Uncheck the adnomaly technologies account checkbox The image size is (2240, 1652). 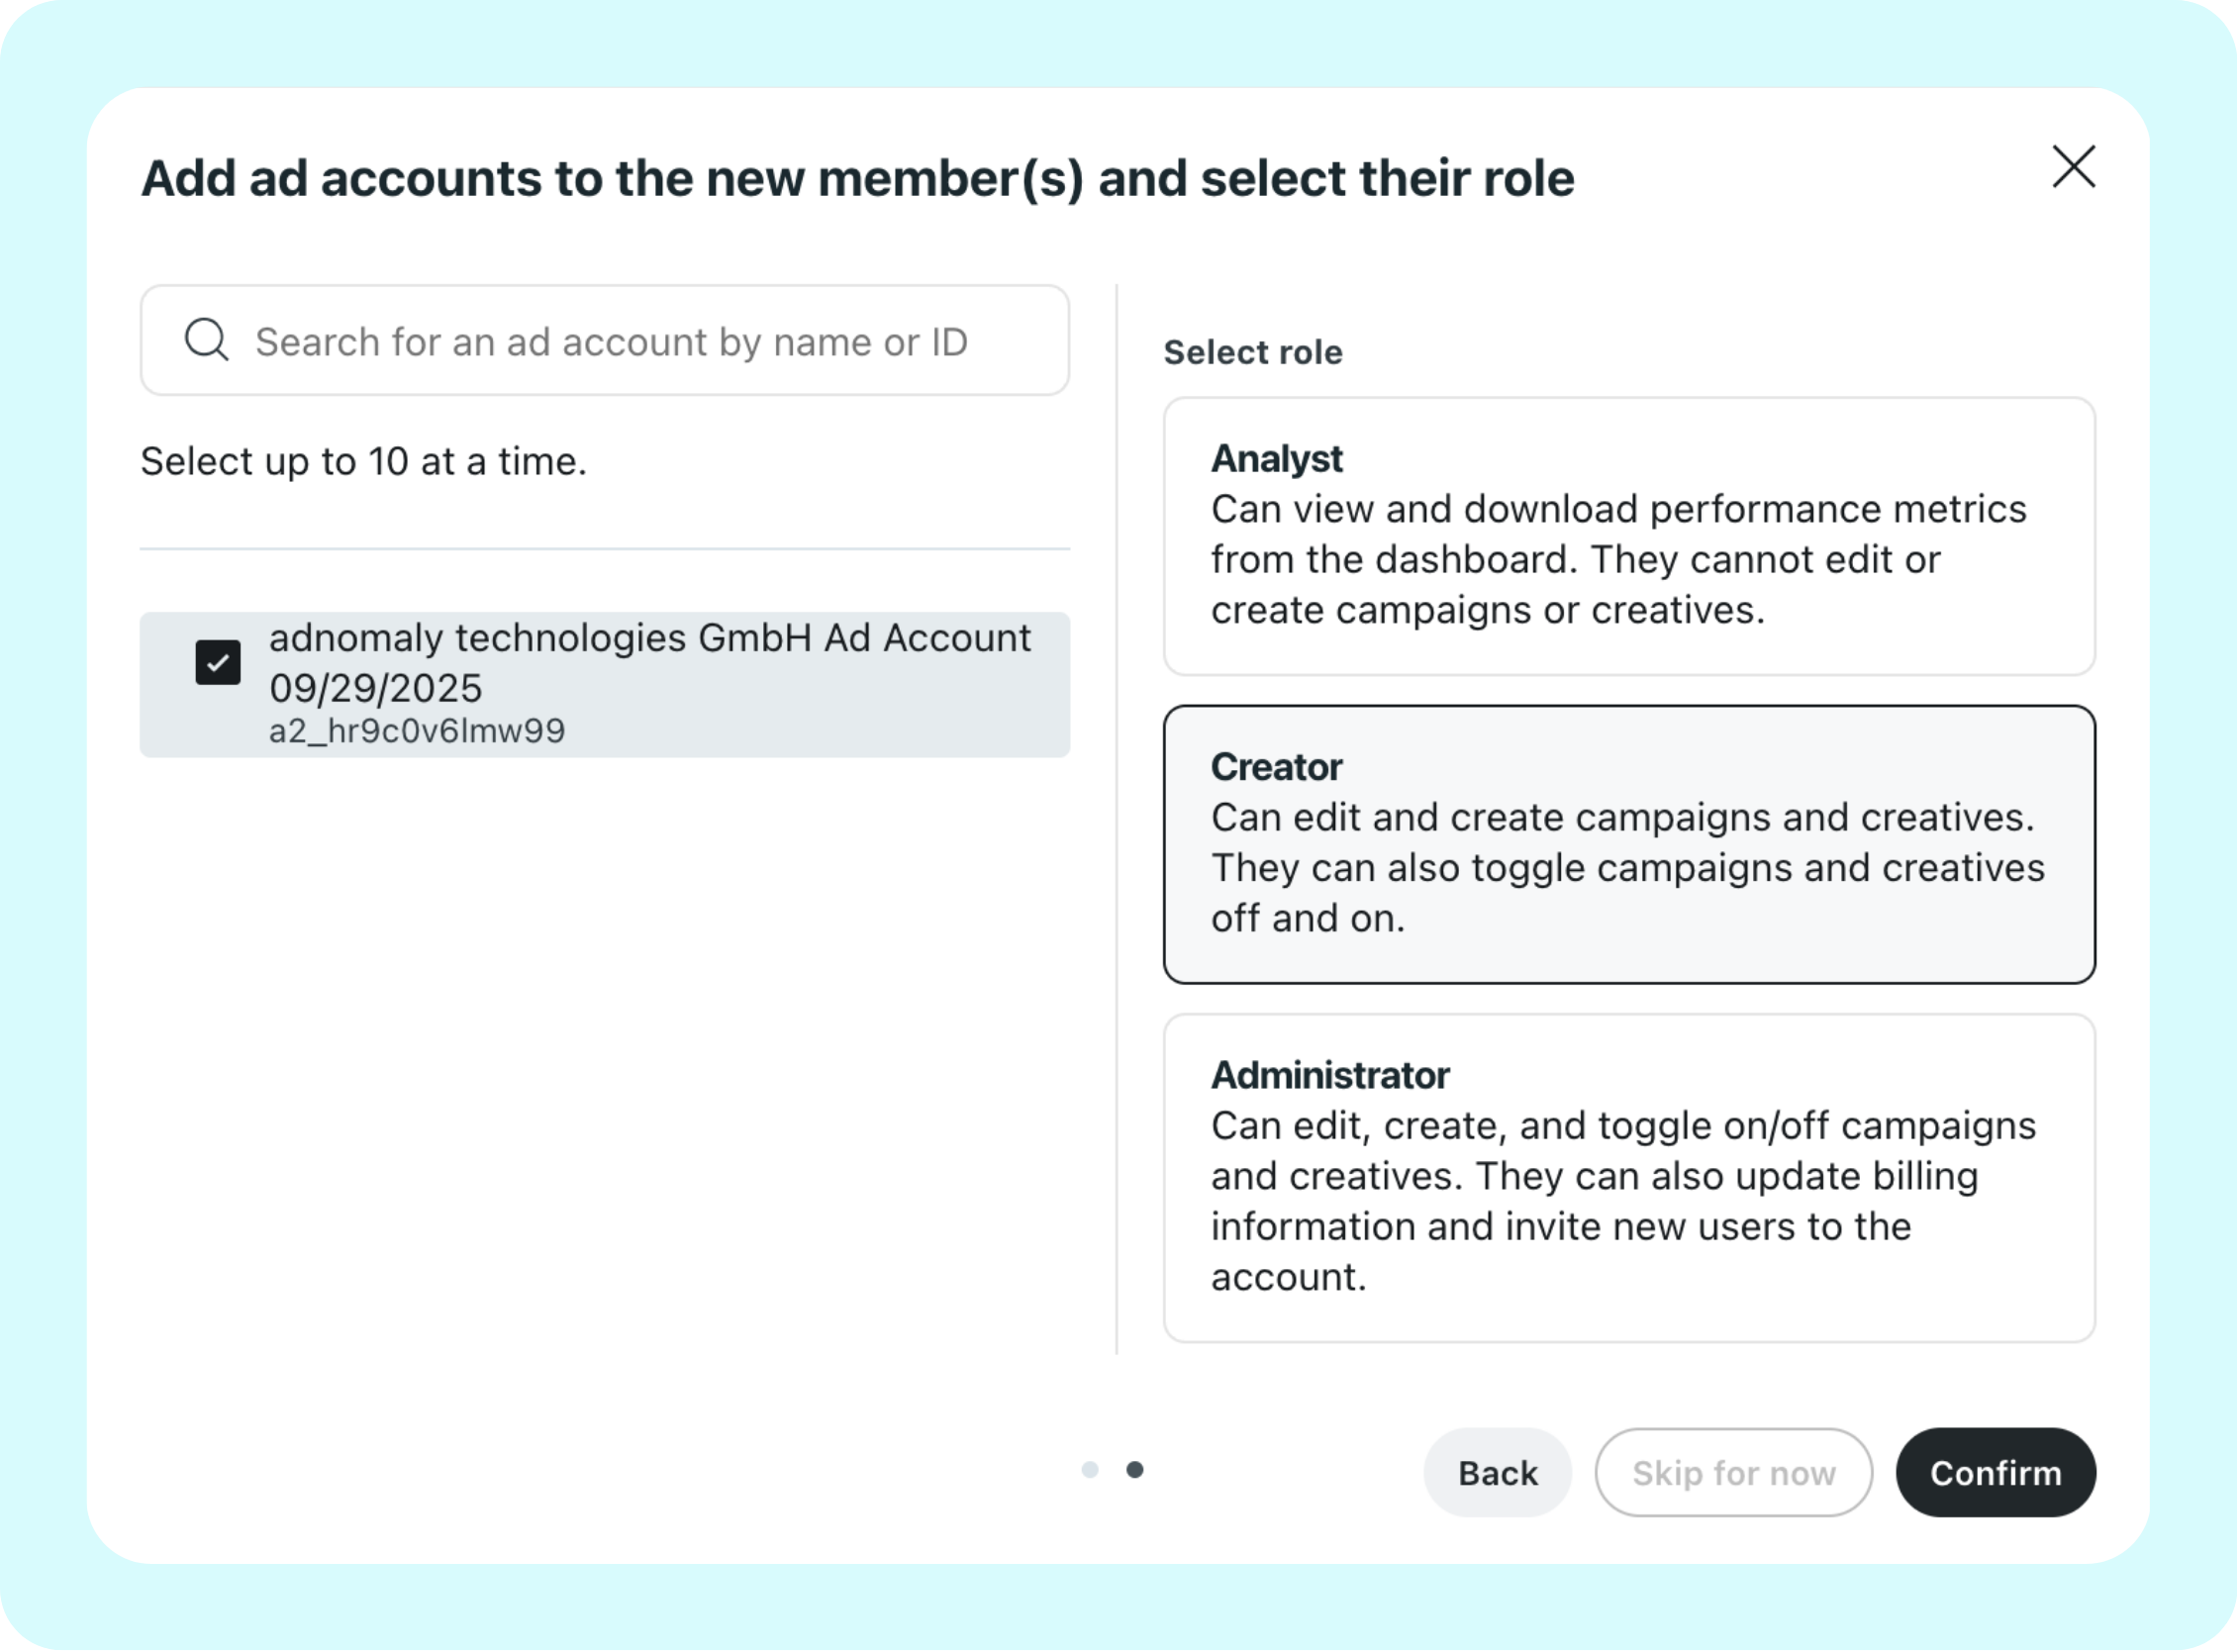point(218,662)
